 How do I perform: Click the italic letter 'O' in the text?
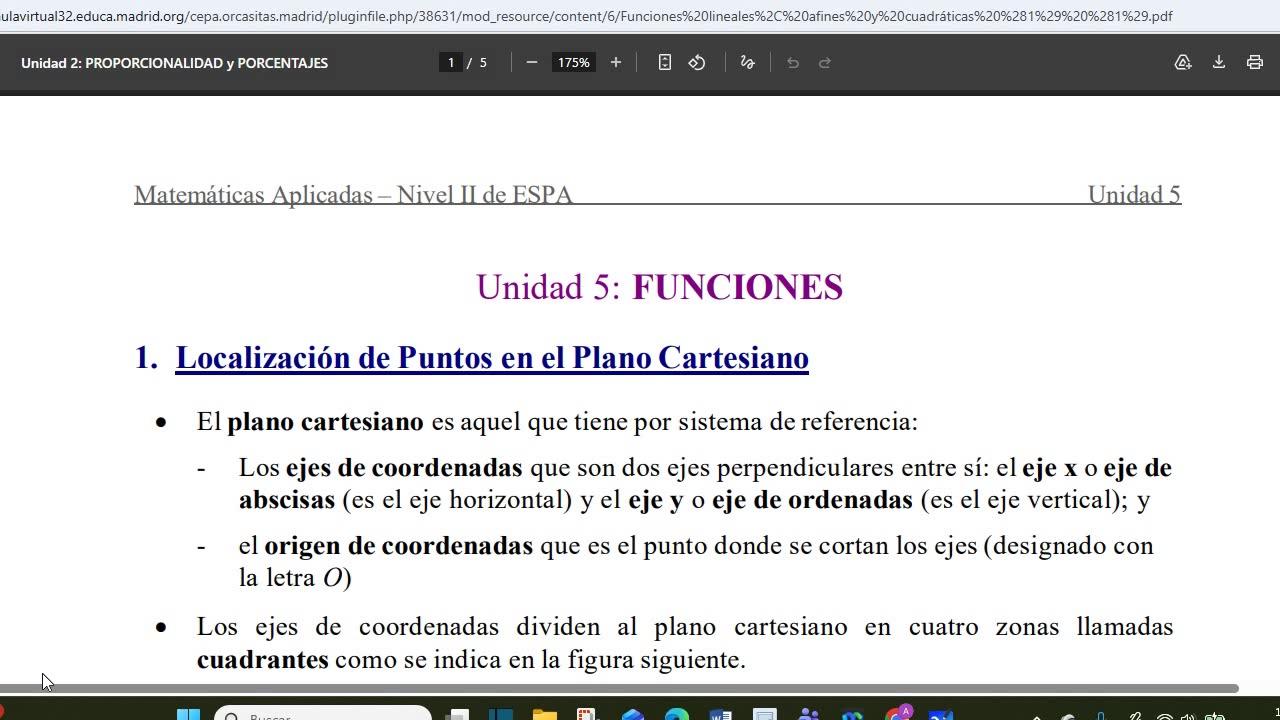pos(333,578)
